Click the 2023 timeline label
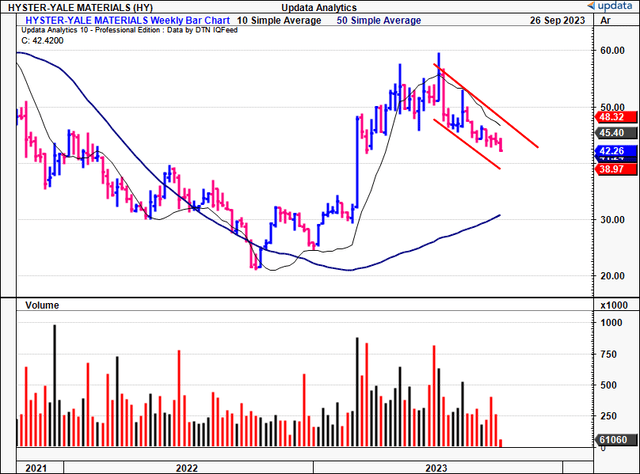This screenshot has height=474, width=640. coord(436,468)
